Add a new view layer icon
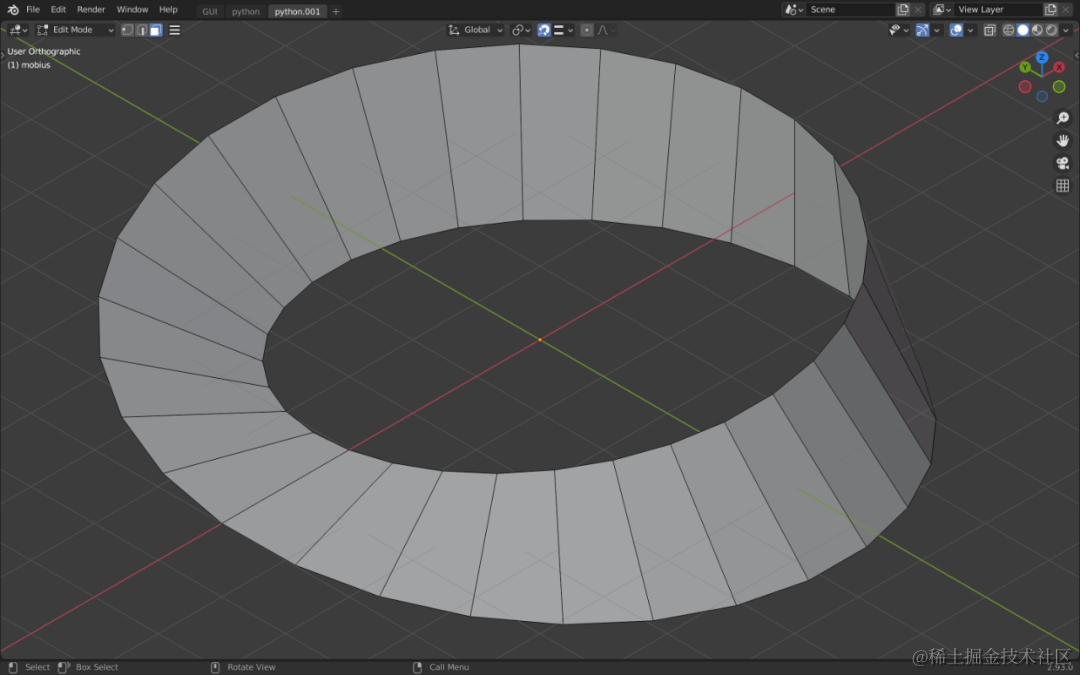 pos(1051,10)
